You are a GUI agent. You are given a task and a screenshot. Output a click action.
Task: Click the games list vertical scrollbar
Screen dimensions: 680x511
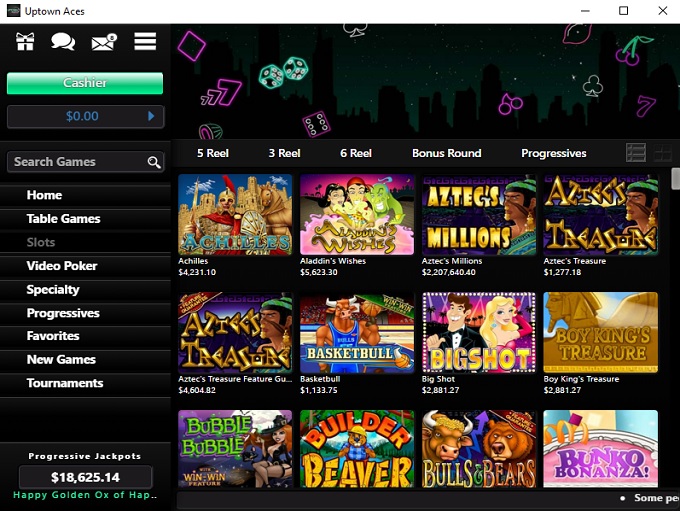tap(676, 179)
